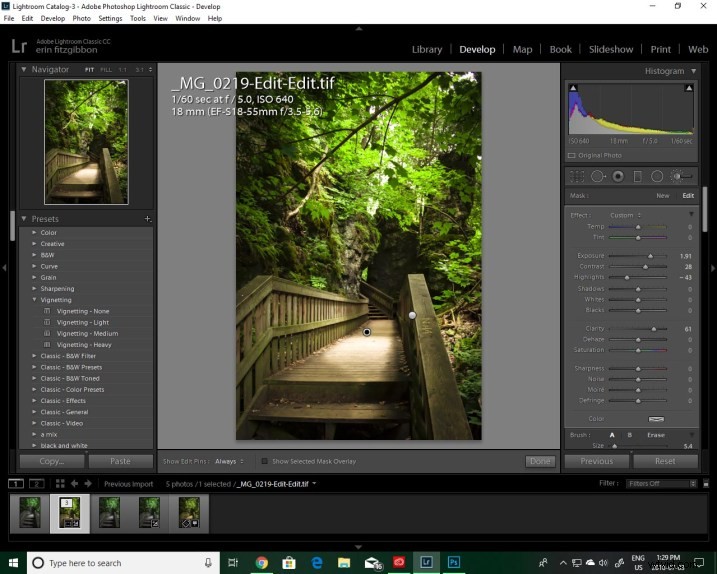The height and width of the screenshot is (574, 717).
Task: Open Windows Start menu
Action: 13,563
